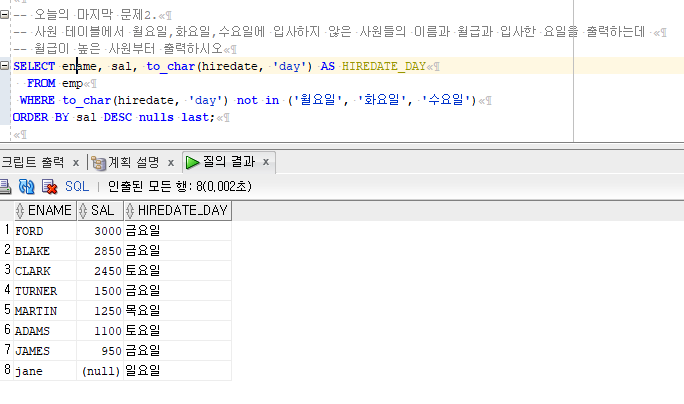The image size is (684, 404).
Task: Click the green run icon on 질의 결과 tab
Action: 192,162
